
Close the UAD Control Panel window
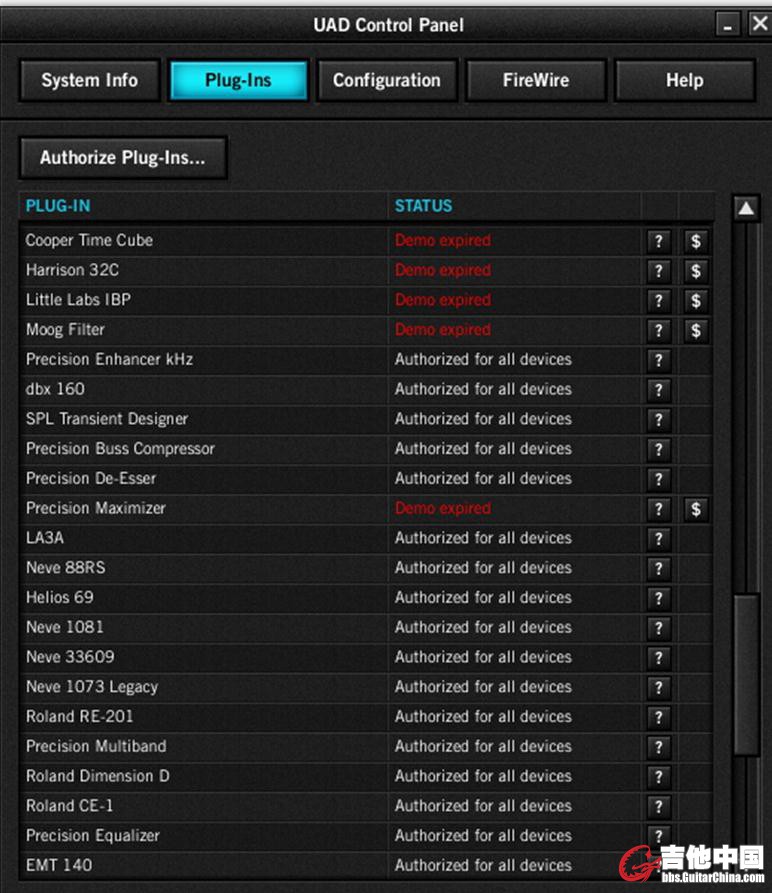pos(759,24)
